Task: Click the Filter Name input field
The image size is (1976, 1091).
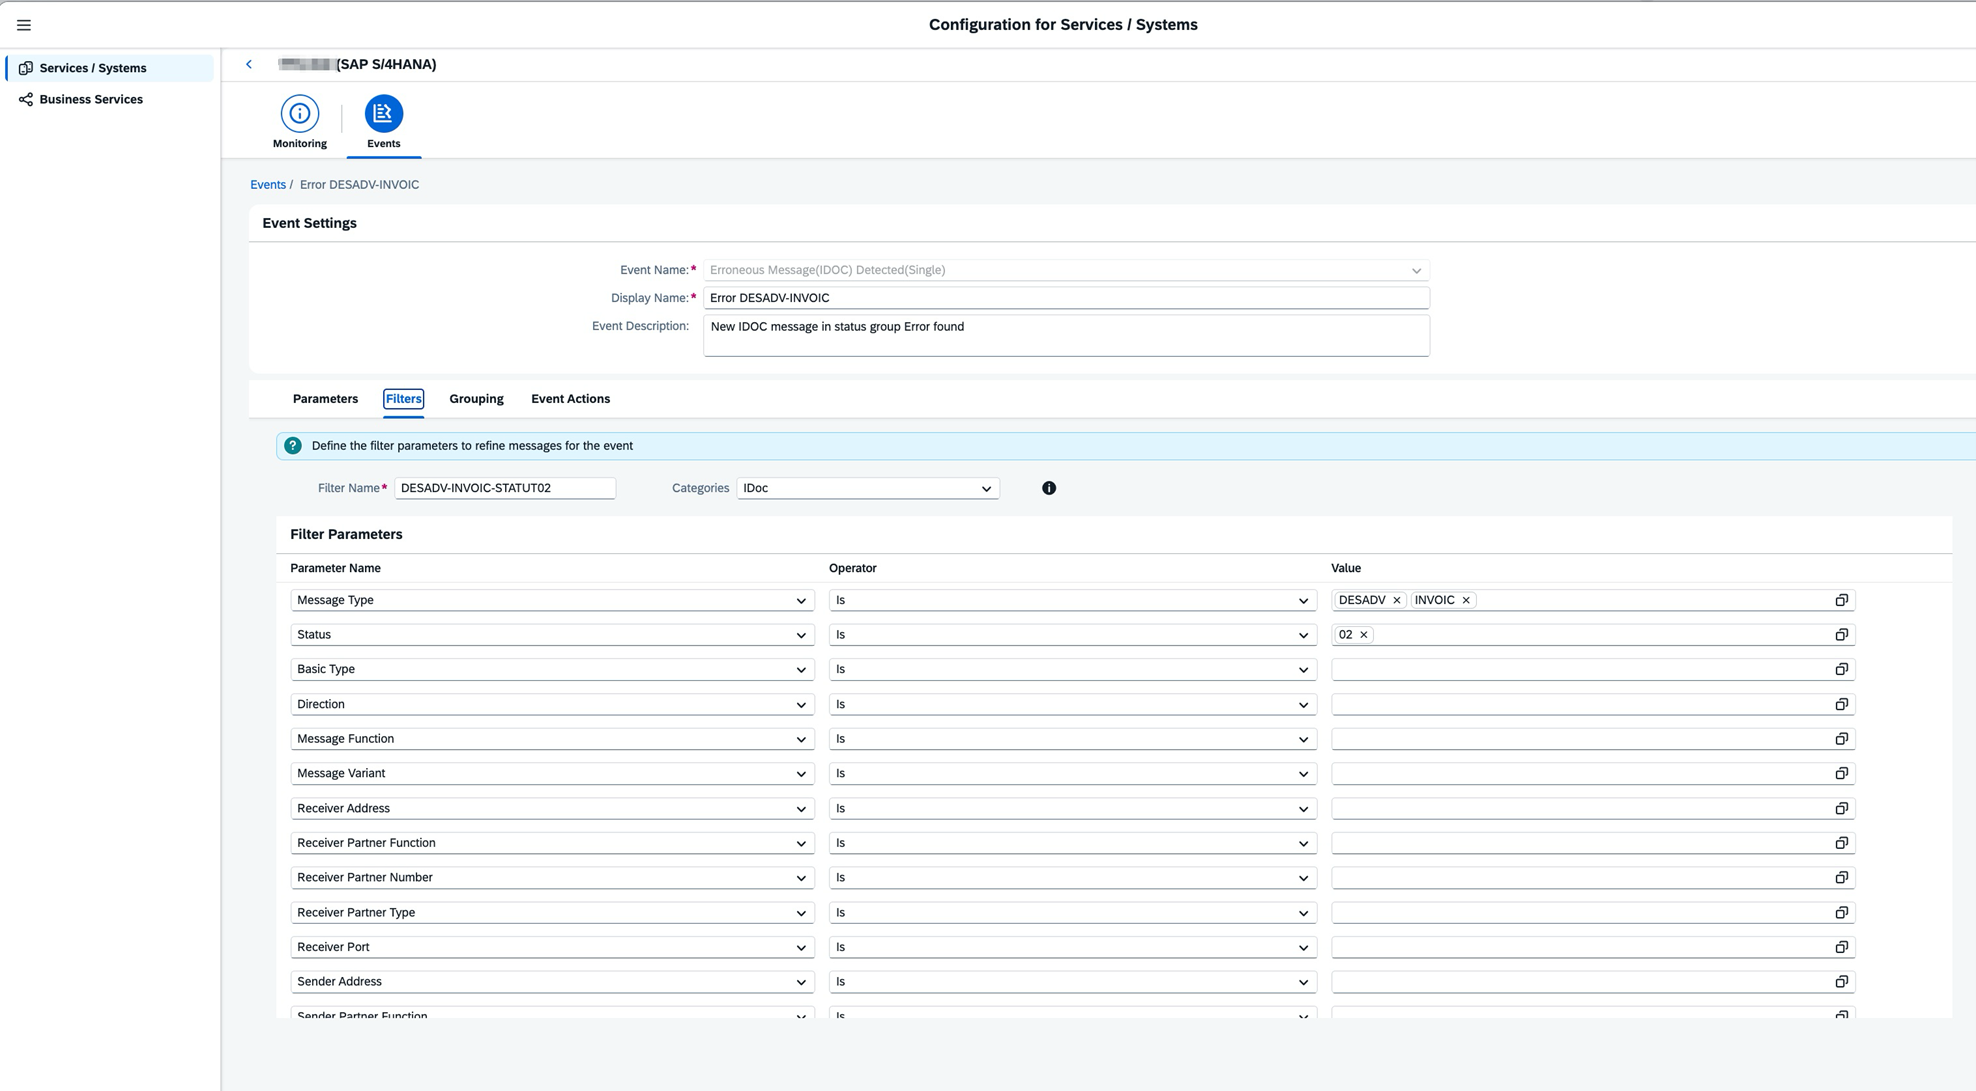Action: click(x=504, y=488)
